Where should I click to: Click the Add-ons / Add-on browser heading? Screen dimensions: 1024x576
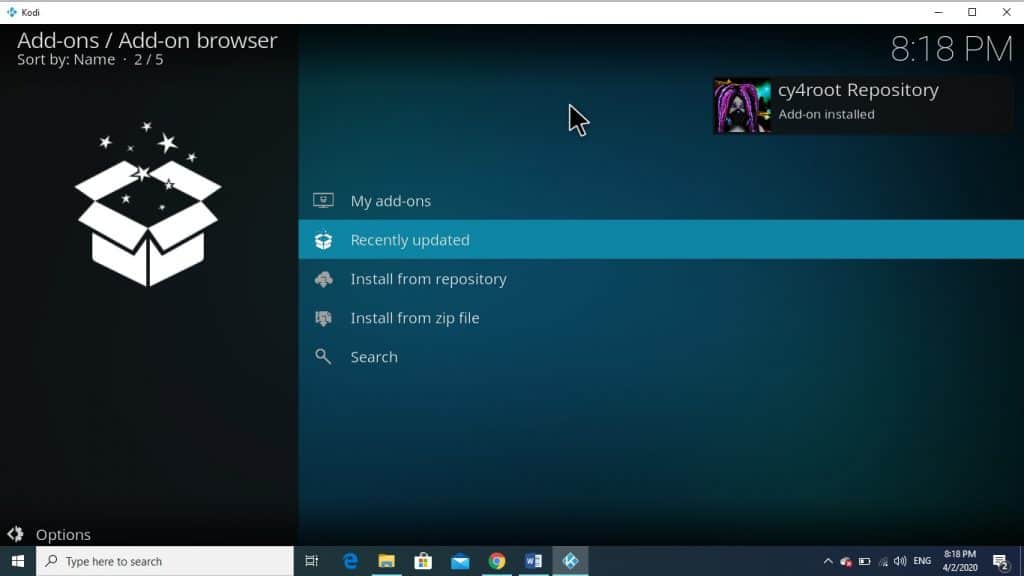tap(147, 40)
